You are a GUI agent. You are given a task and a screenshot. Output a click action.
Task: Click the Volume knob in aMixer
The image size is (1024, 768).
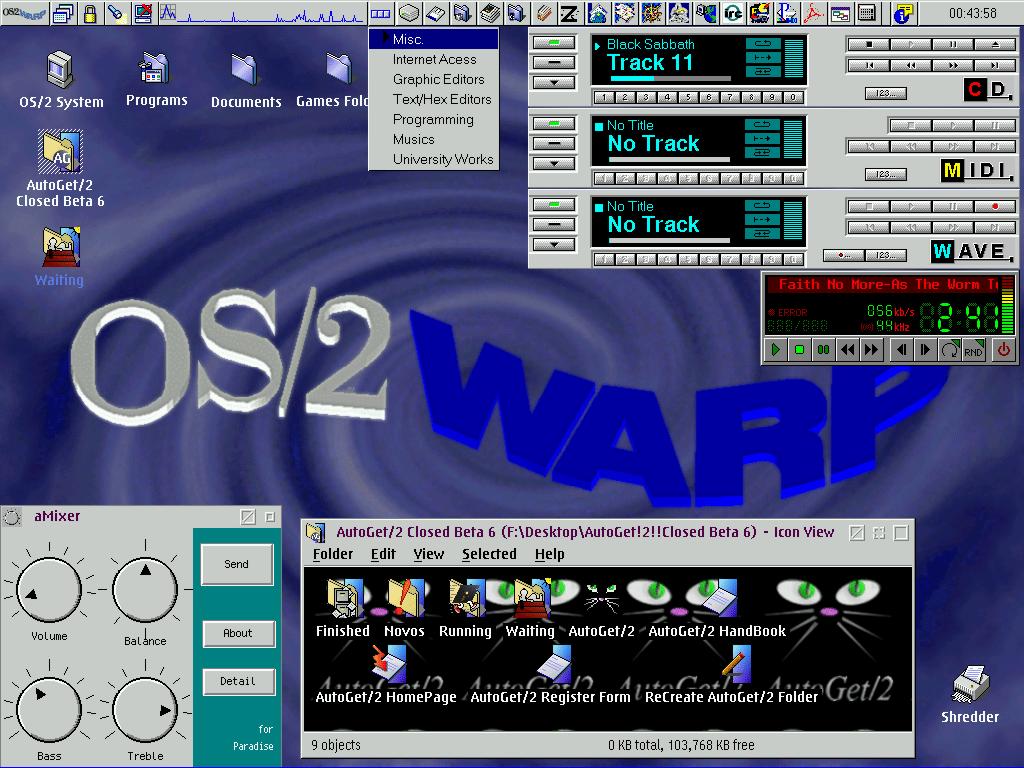point(48,590)
